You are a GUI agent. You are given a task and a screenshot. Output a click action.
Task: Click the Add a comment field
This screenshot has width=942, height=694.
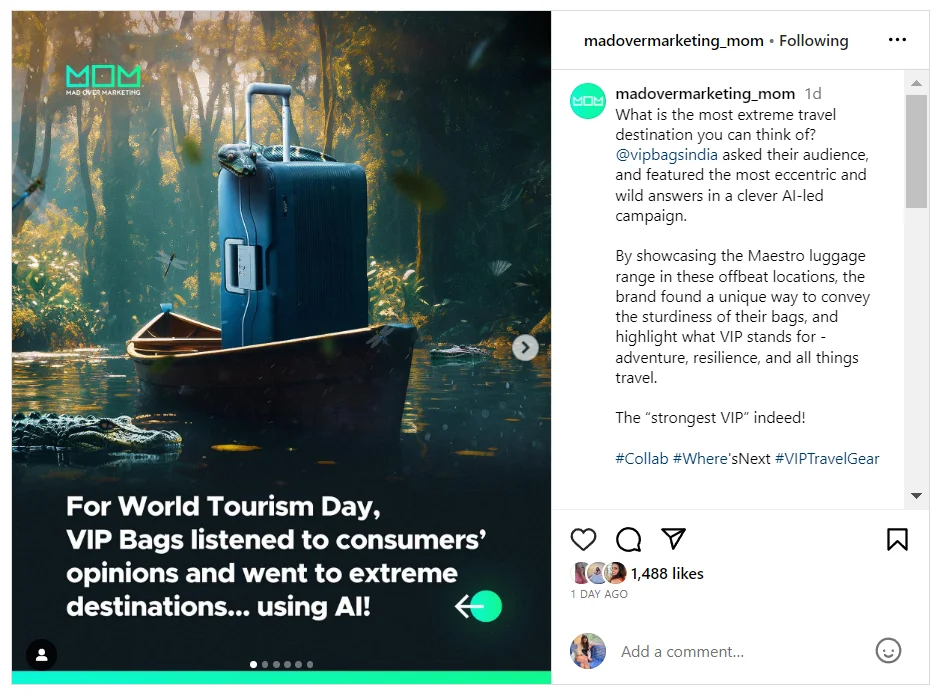coord(743,651)
